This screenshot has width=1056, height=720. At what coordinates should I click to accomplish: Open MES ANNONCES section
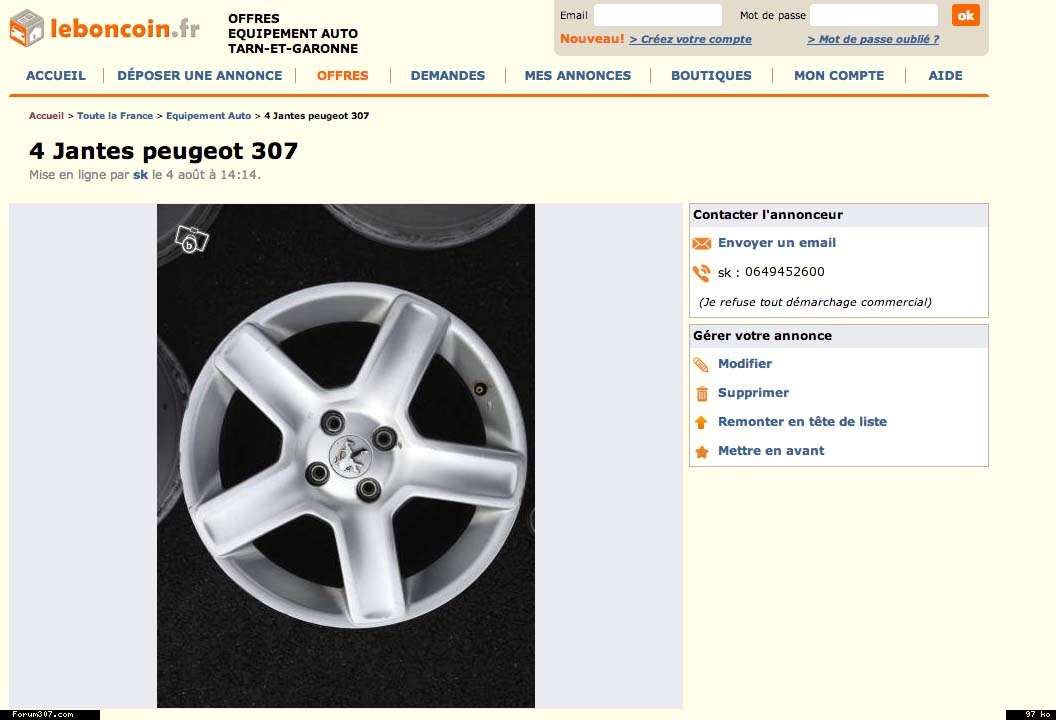[x=577, y=75]
